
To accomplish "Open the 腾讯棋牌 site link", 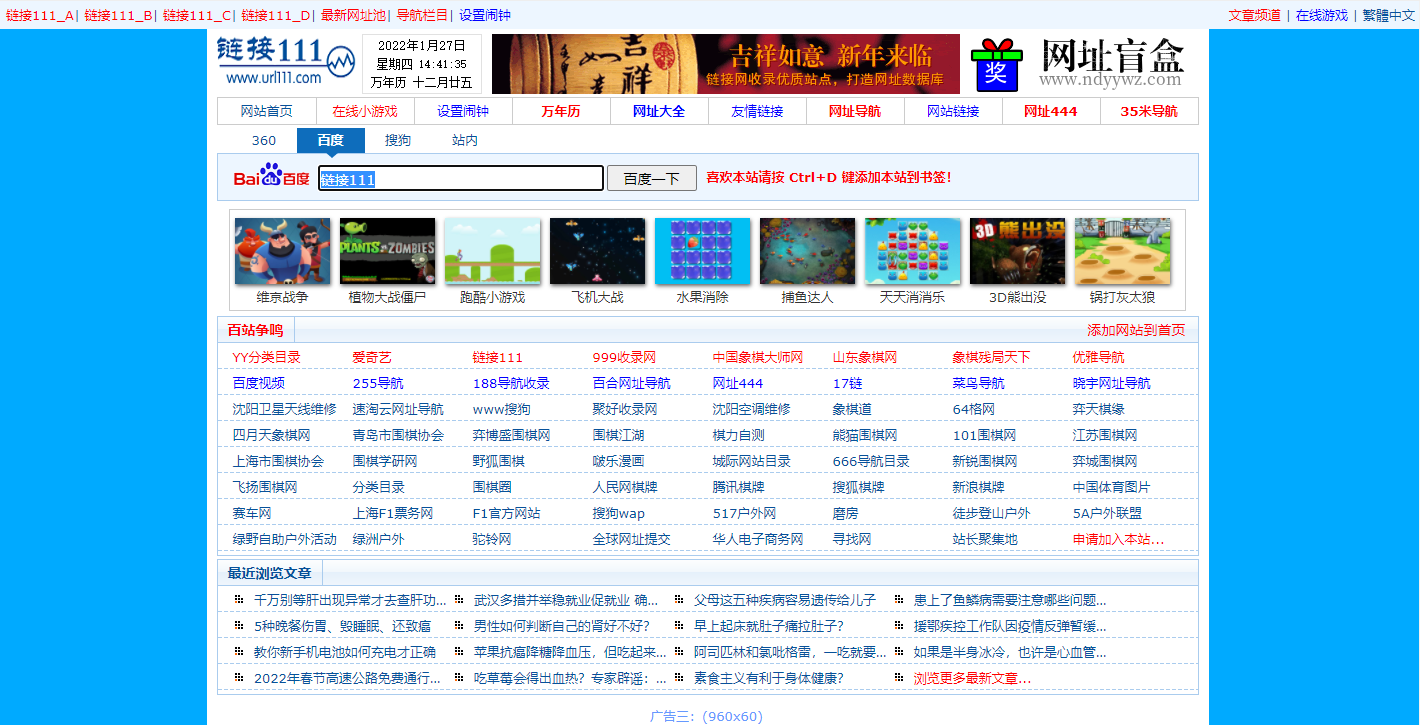I will click(739, 487).
